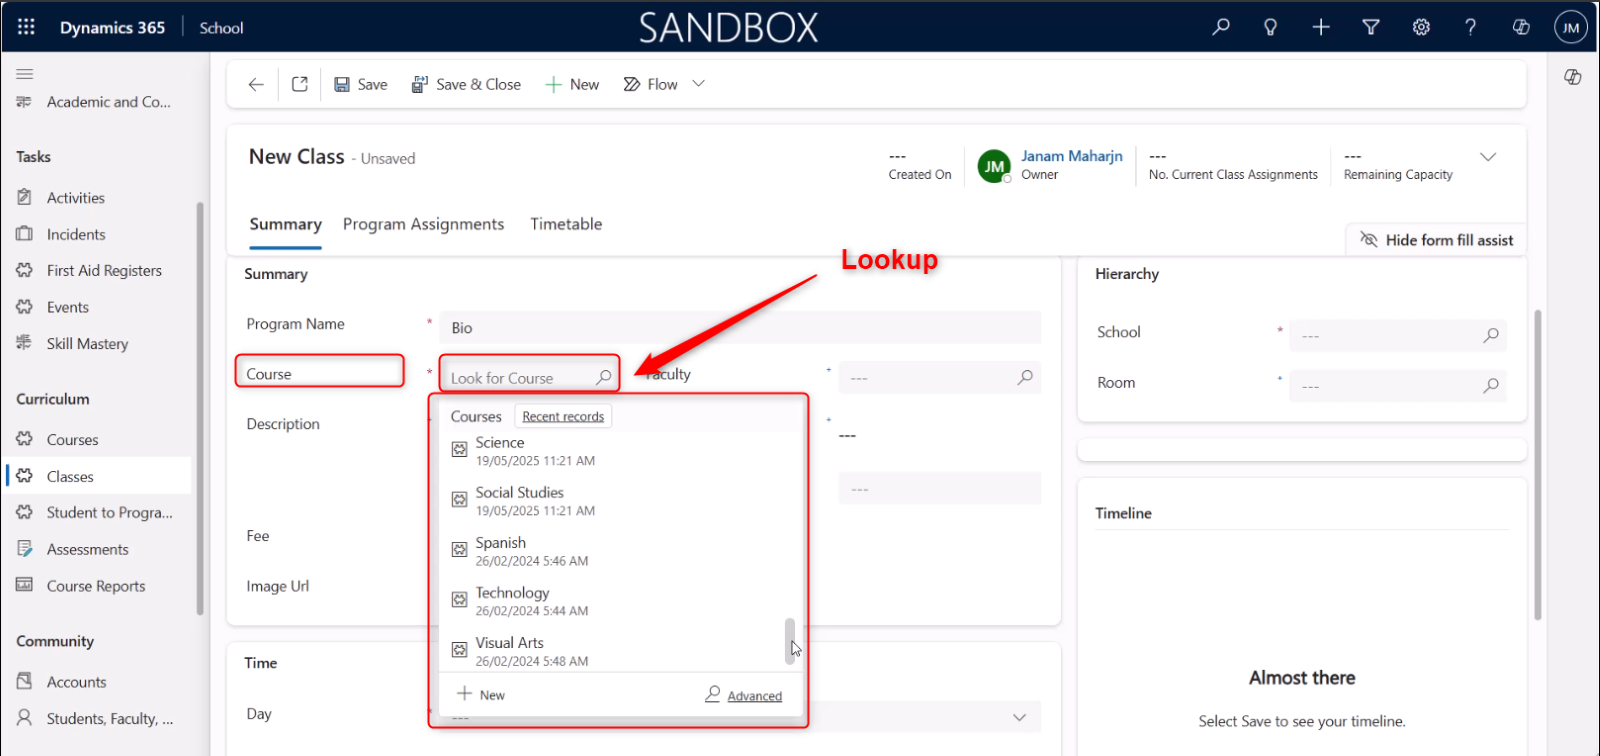Click the search magnifier in top bar
Screen dimensions: 1600x756
point(1221,27)
